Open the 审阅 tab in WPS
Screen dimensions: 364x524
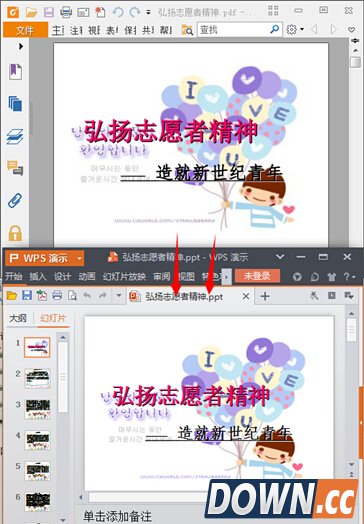click(x=162, y=276)
